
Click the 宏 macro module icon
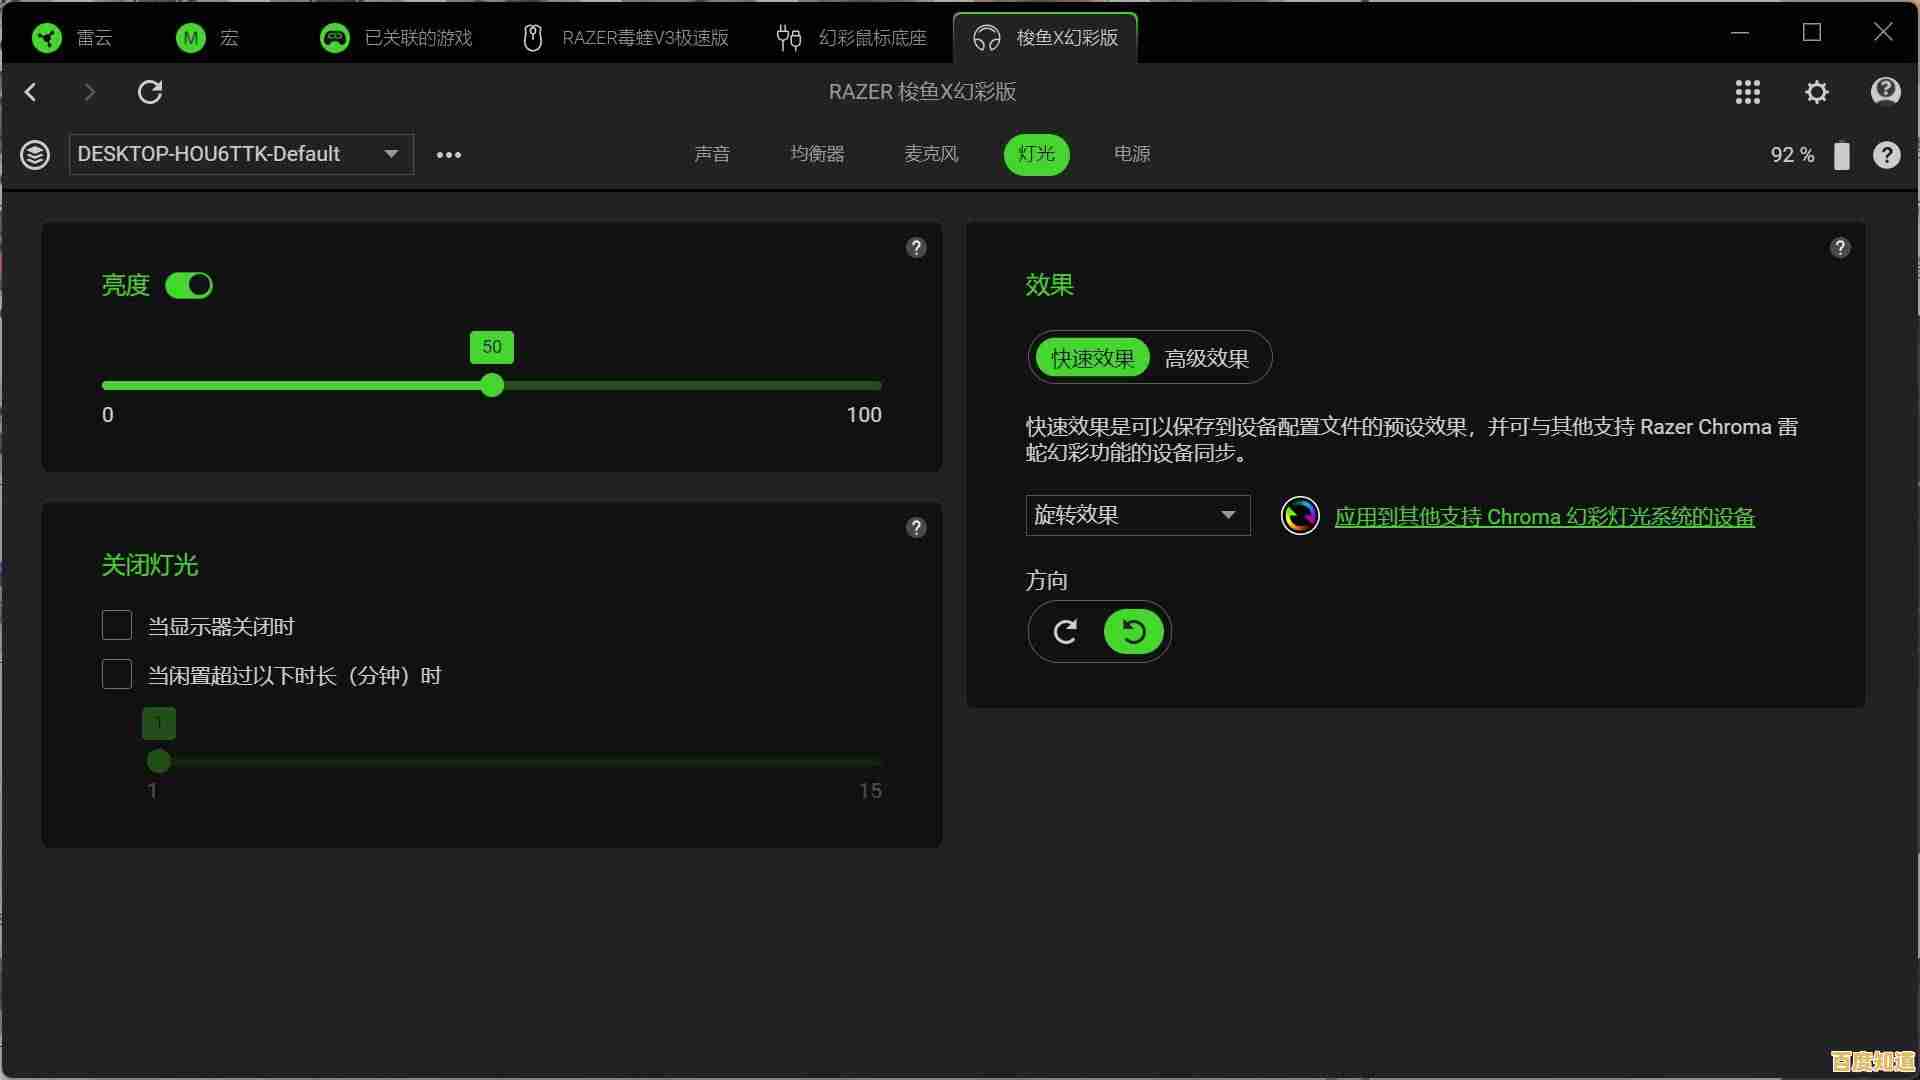[190, 38]
